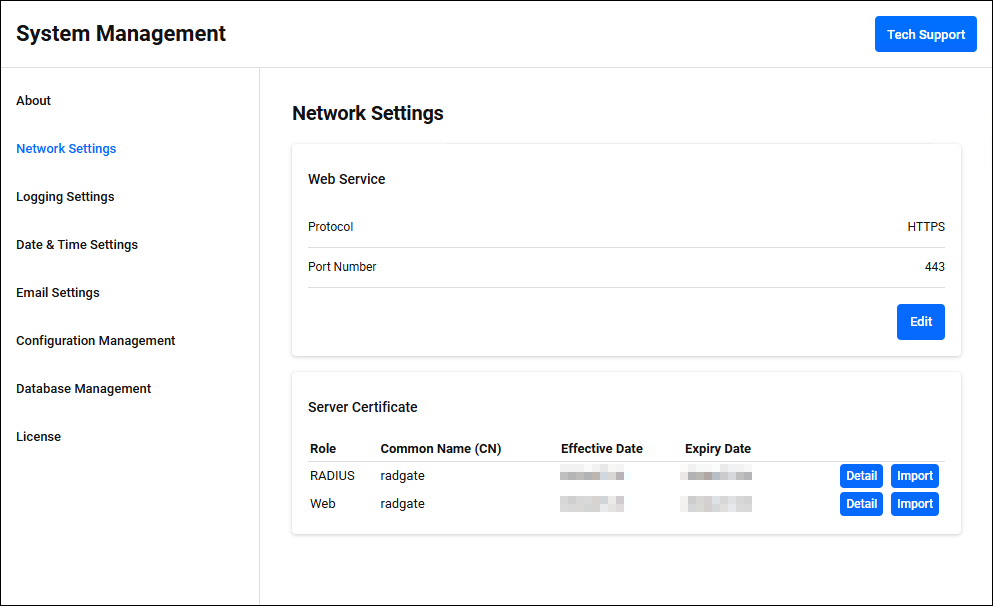Screen dimensions: 993x606
Task: Show Detail for the Web certificate
Action: [861, 504]
